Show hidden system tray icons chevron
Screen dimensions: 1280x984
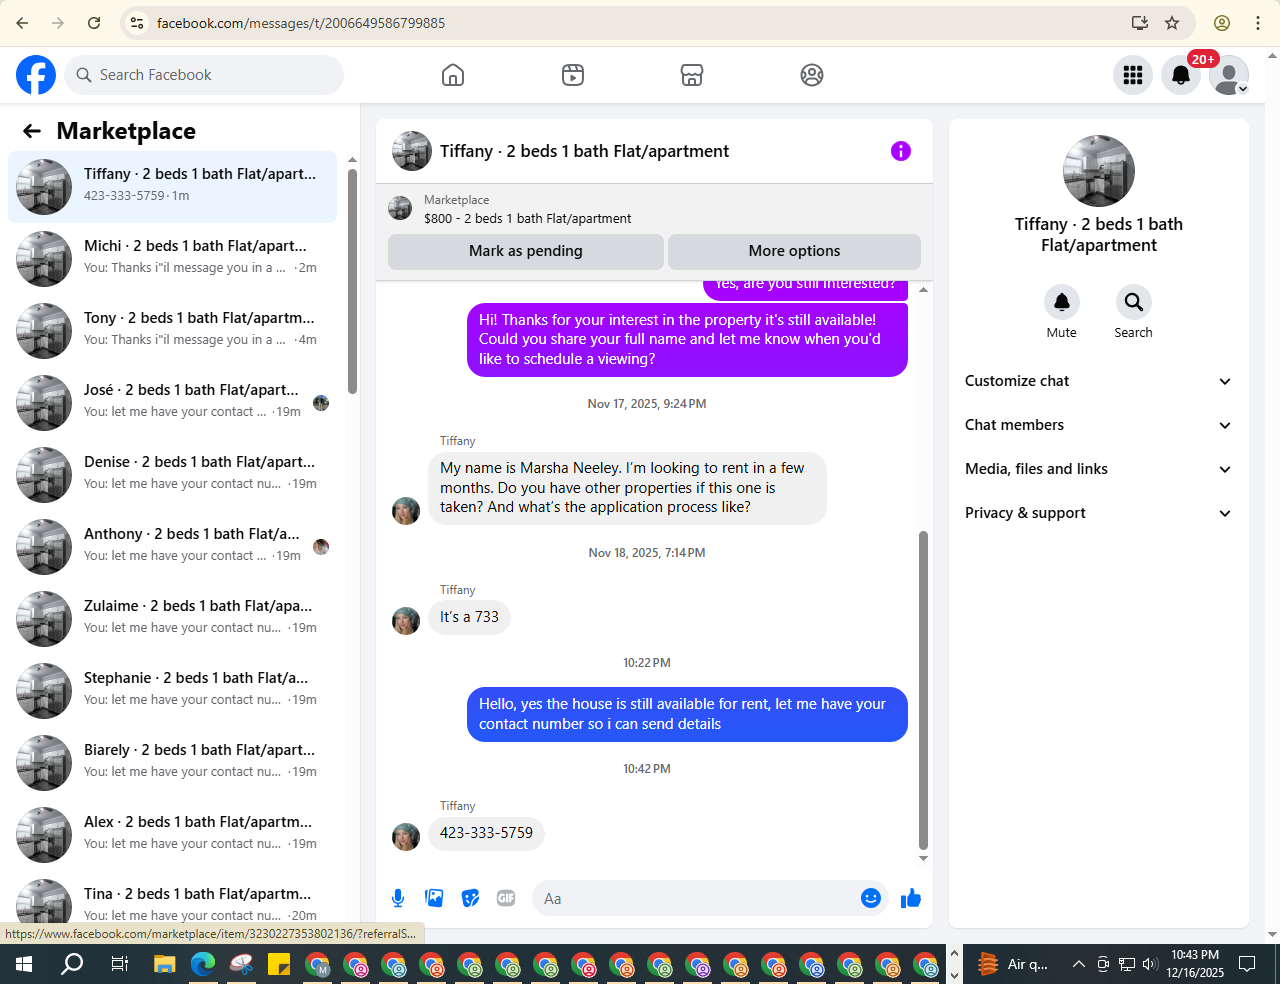tap(1079, 965)
